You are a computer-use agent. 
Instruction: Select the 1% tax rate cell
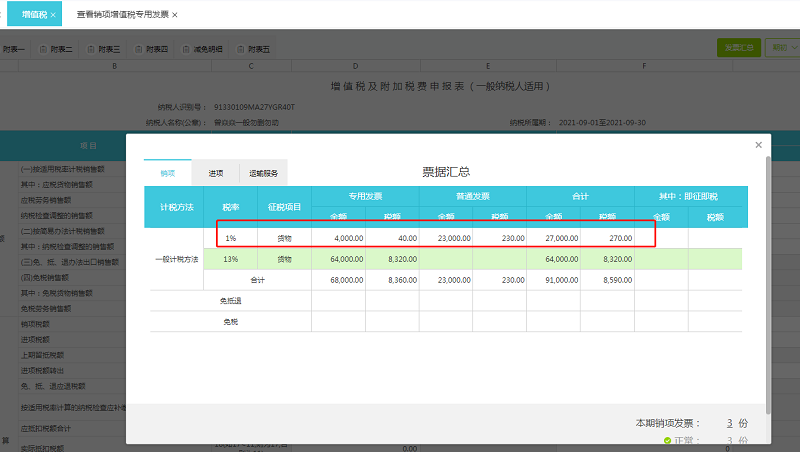pos(230,239)
